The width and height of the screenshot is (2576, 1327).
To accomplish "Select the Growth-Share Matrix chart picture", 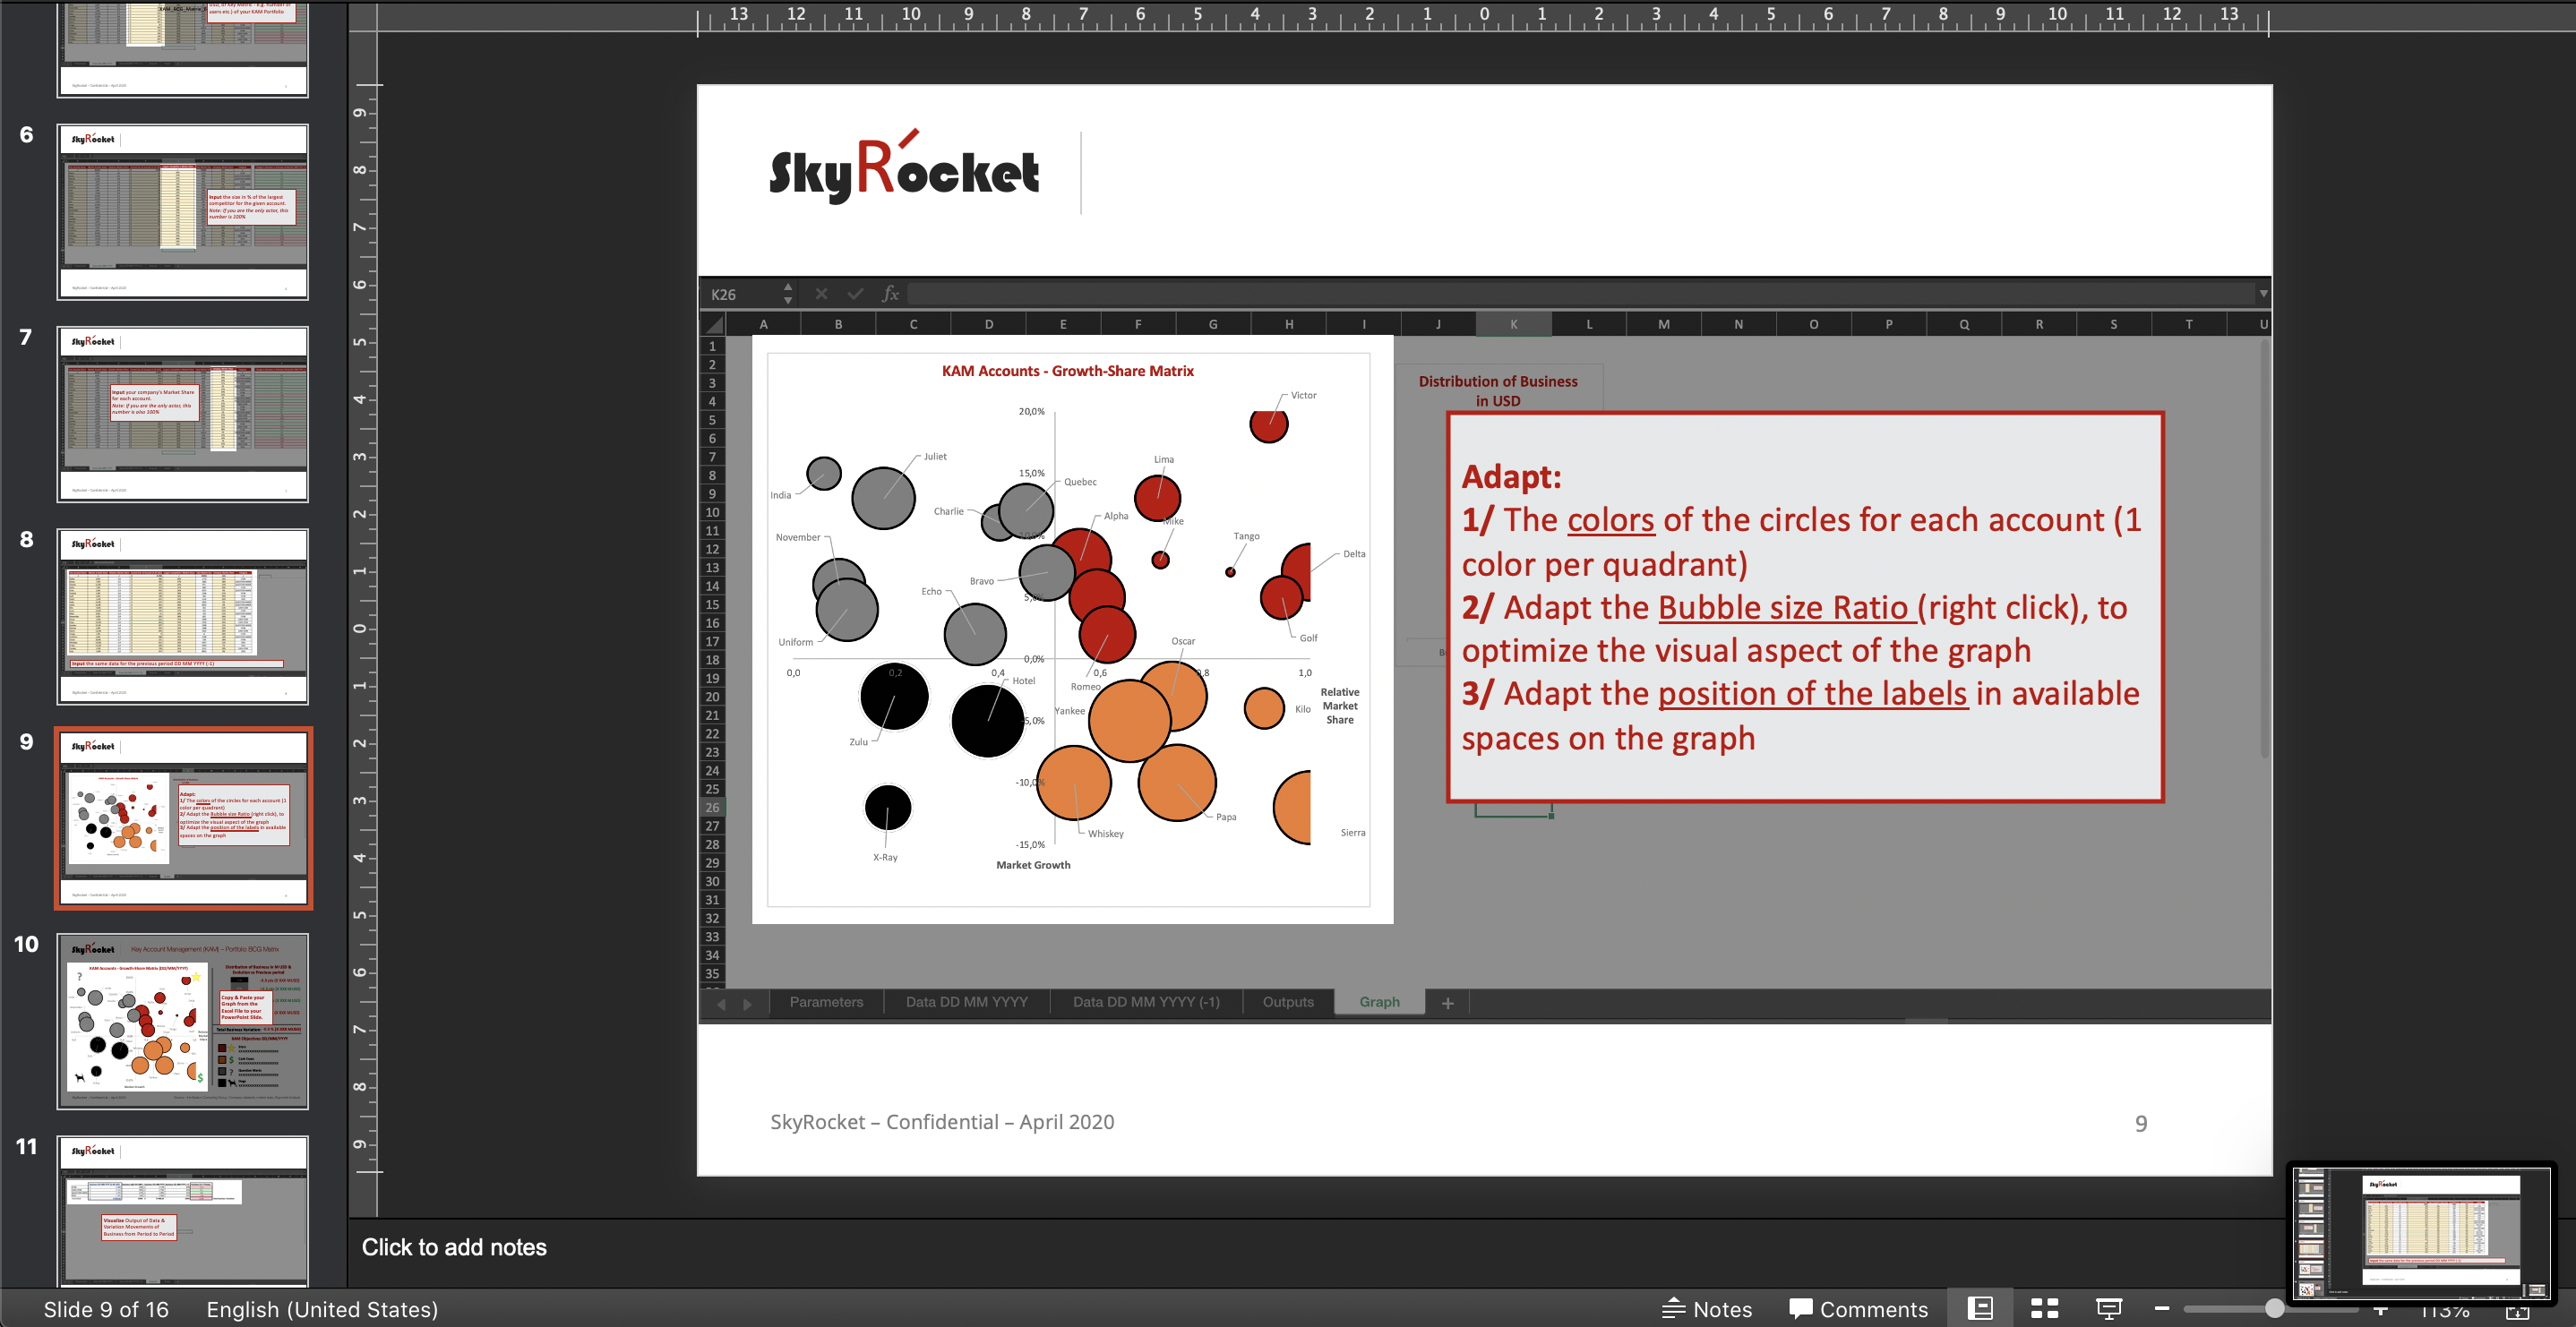I will 1072,629.
